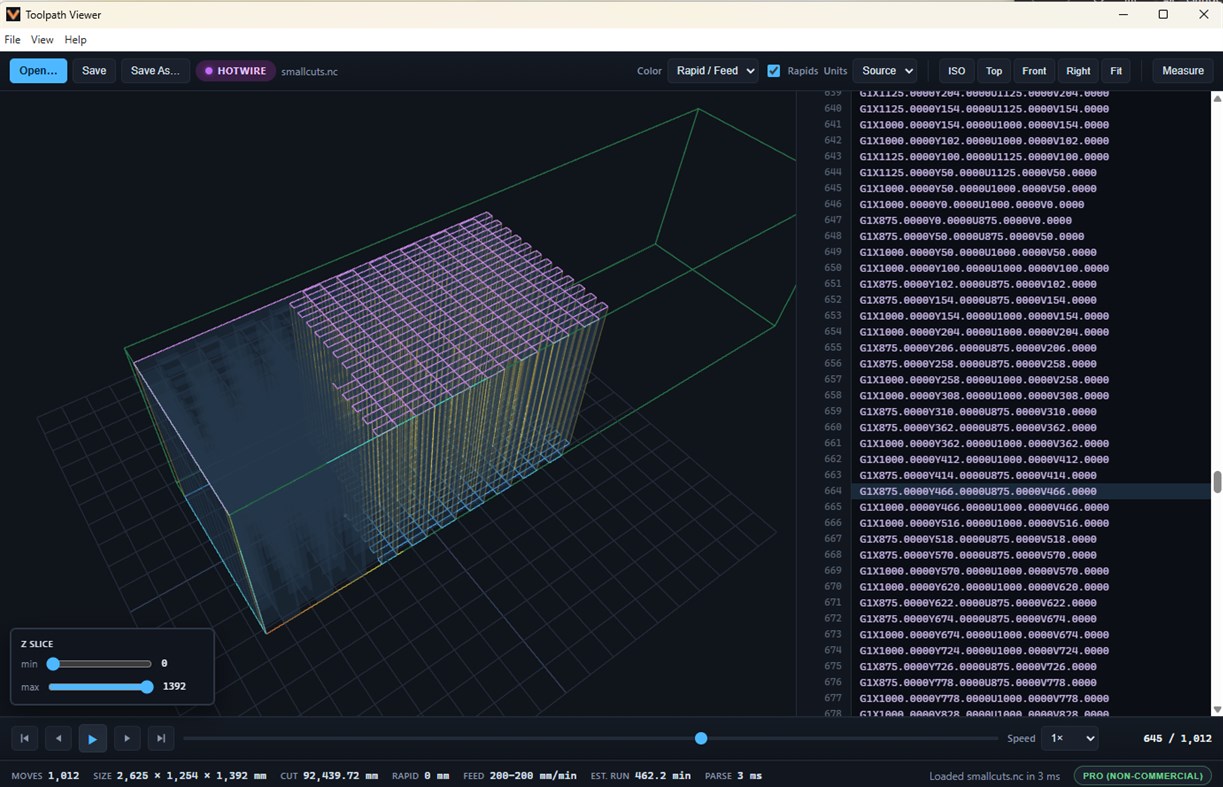
Task: Open the Units Source dropdown
Action: click(x=885, y=71)
